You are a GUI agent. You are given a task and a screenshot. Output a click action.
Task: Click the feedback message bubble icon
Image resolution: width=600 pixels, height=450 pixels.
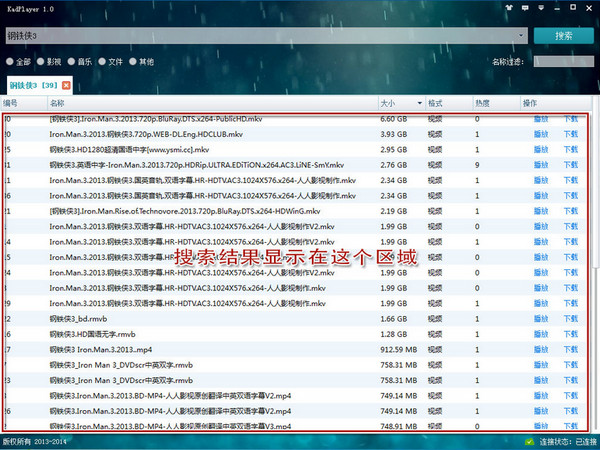coord(526,8)
